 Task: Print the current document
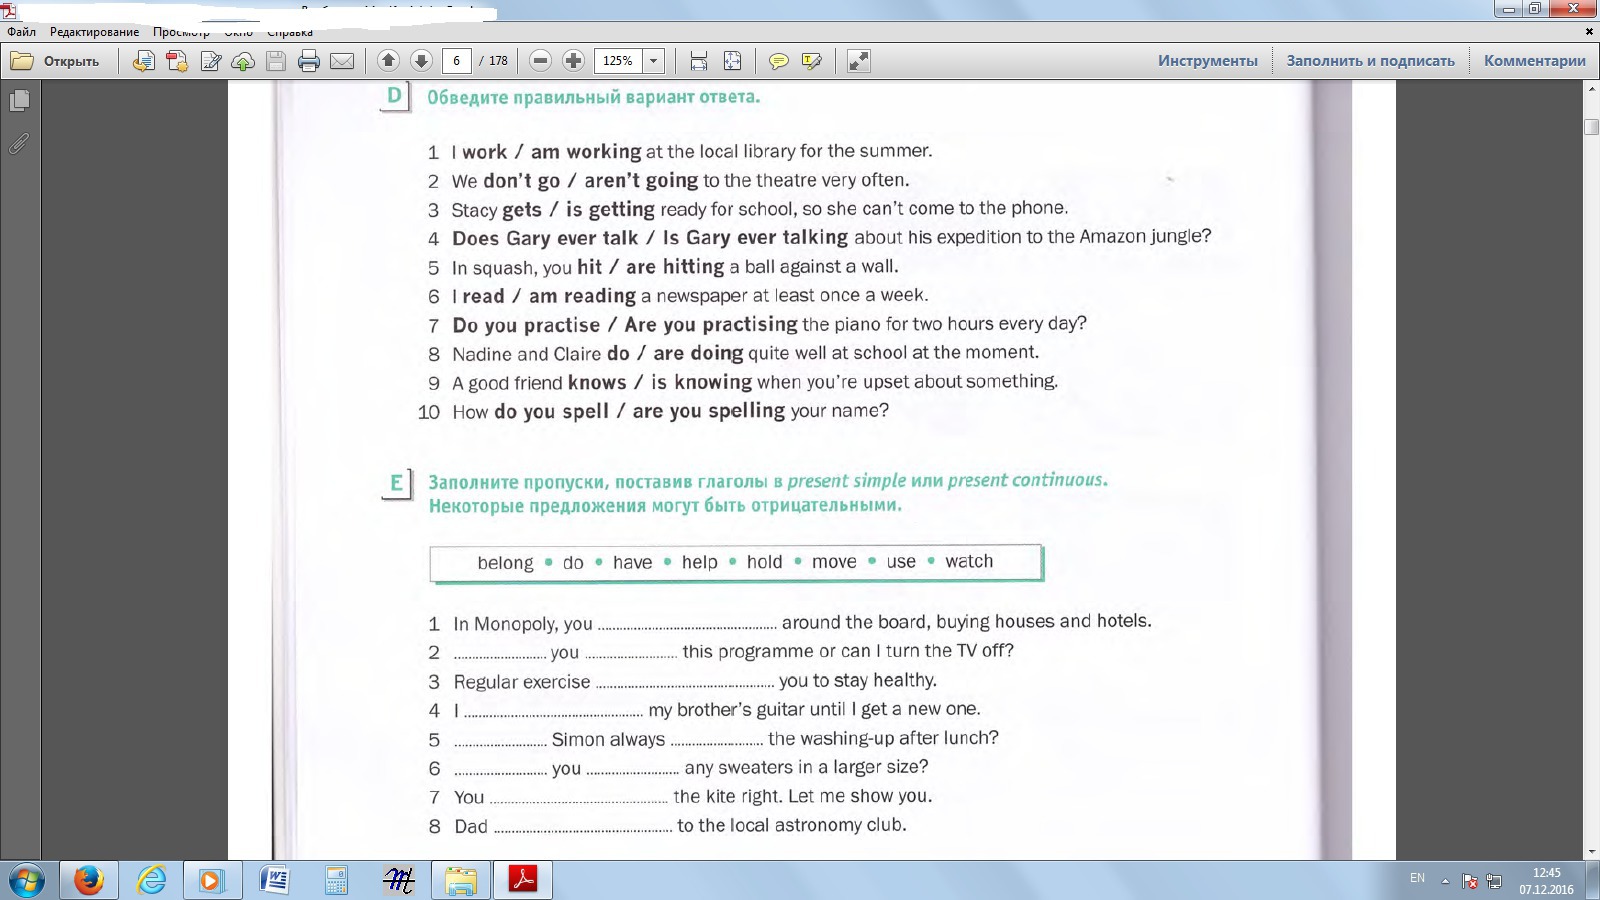307,60
